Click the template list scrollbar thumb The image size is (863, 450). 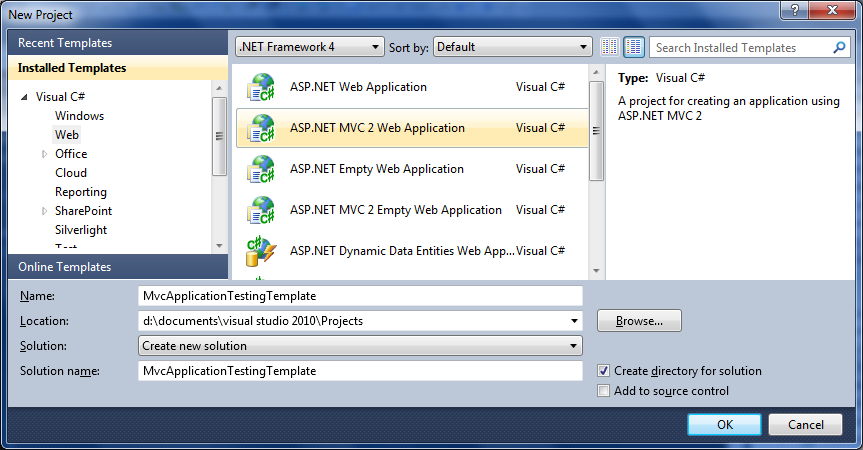coord(596,131)
